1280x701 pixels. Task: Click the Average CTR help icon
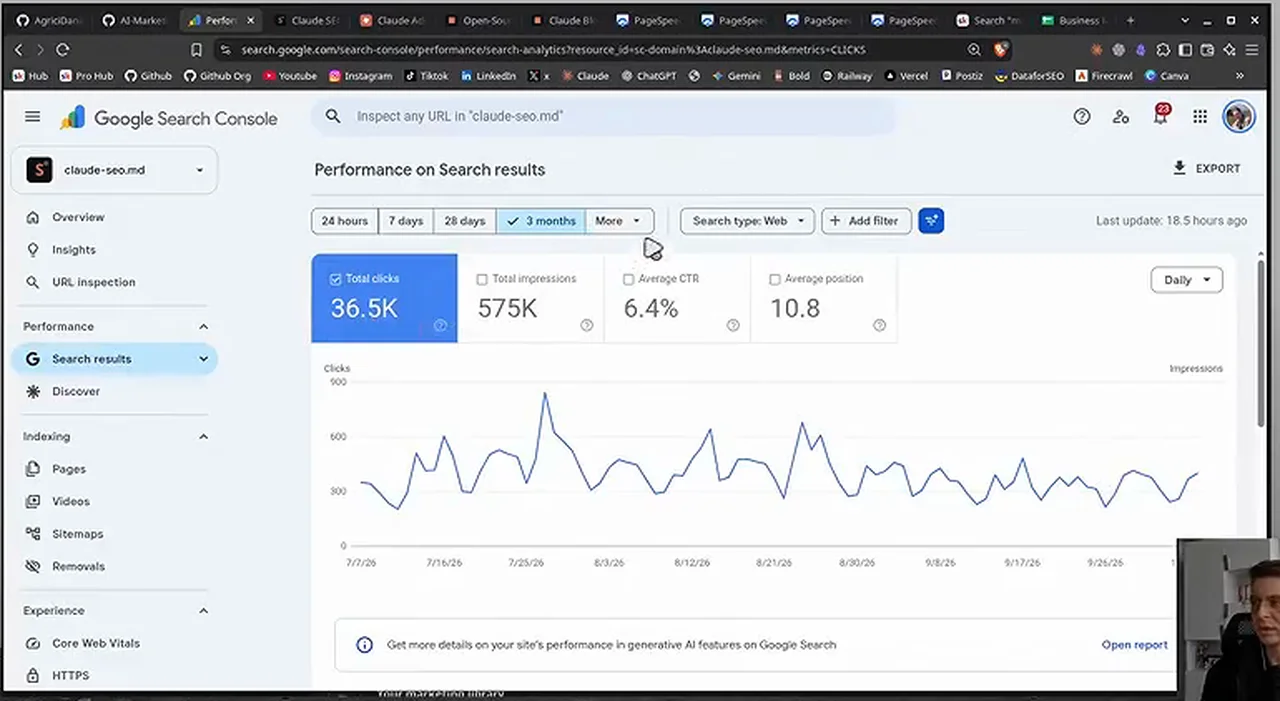point(733,325)
